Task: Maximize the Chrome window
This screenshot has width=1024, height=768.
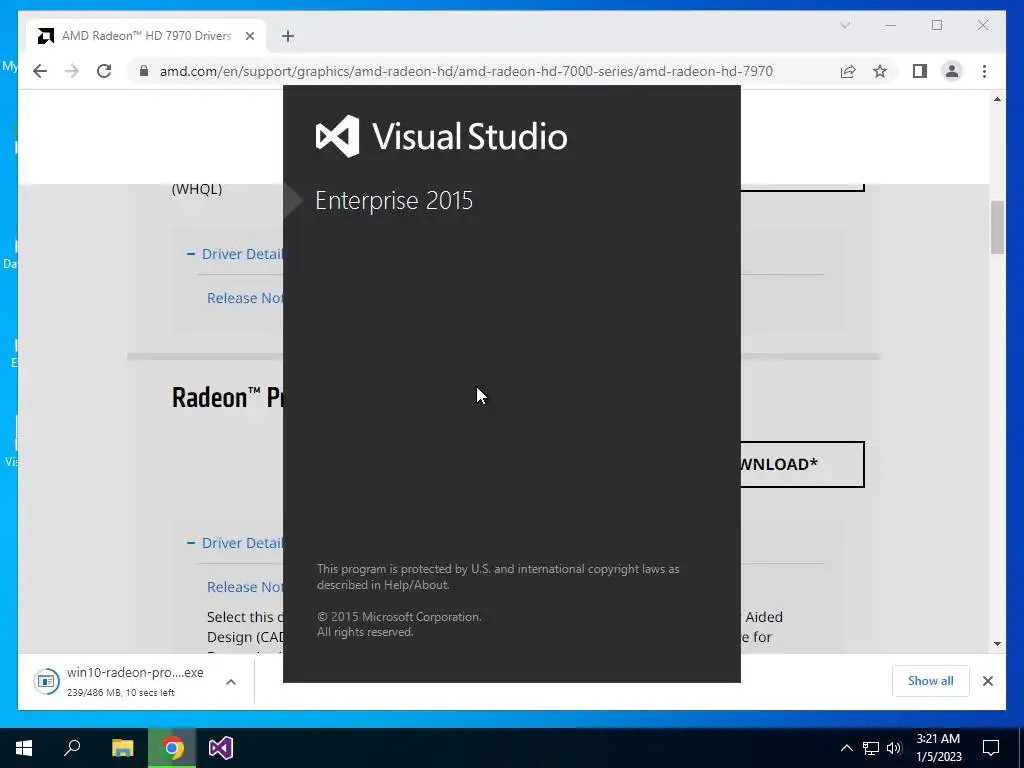Action: 937,25
